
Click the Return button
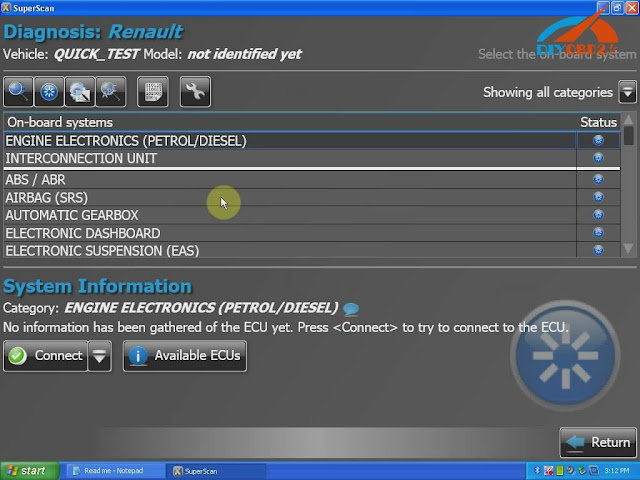[x=598, y=442]
